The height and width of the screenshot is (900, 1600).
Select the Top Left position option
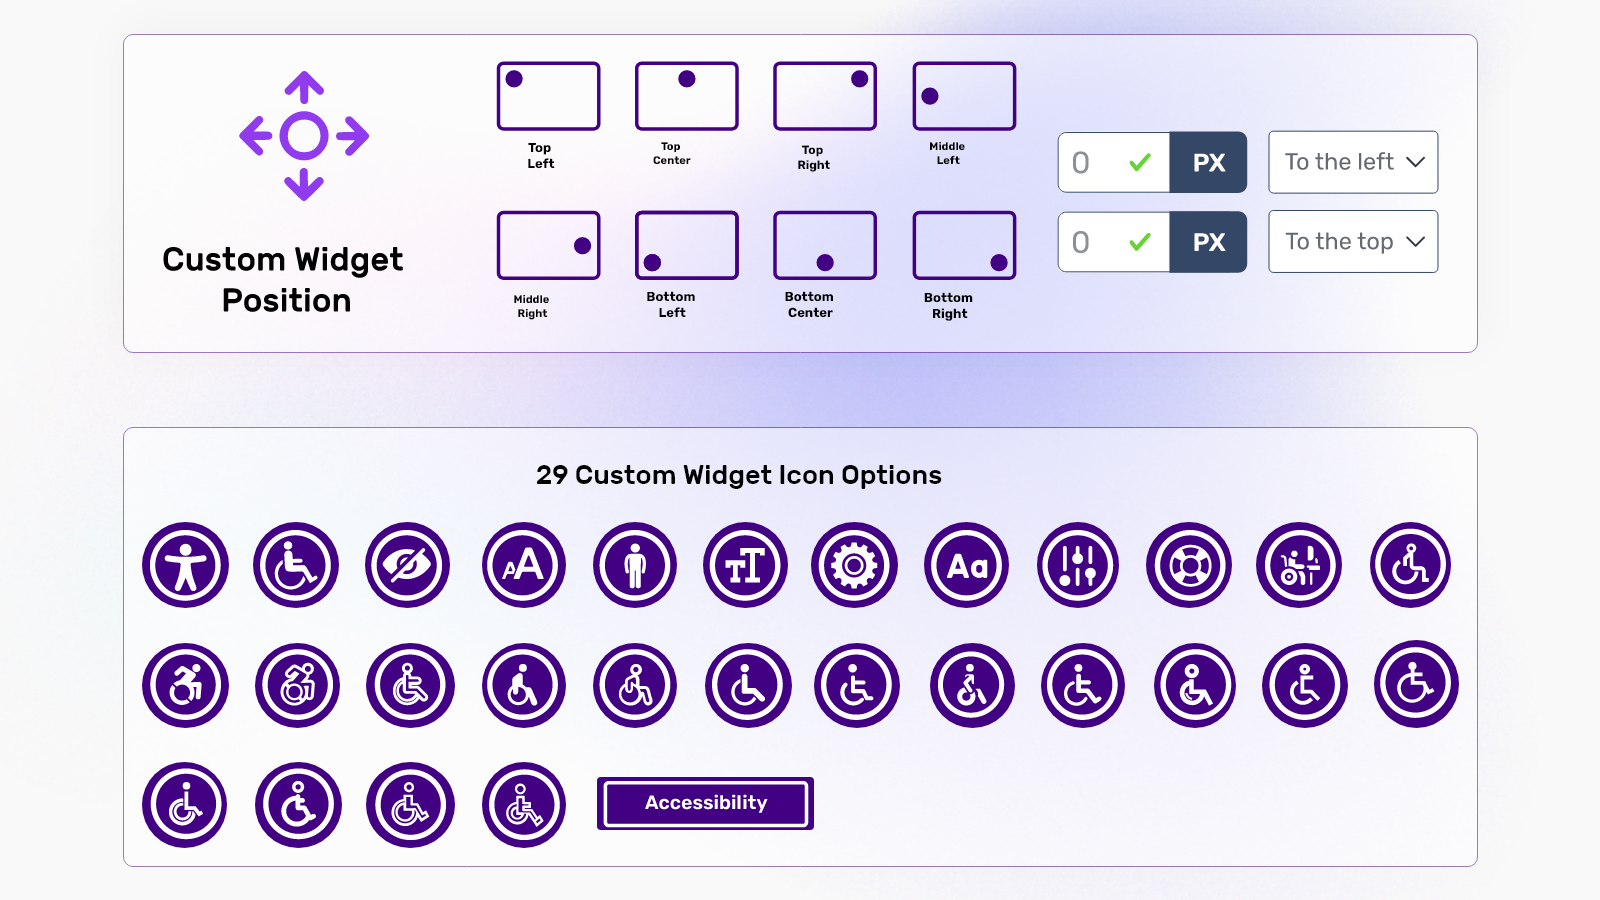coord(548,96)
